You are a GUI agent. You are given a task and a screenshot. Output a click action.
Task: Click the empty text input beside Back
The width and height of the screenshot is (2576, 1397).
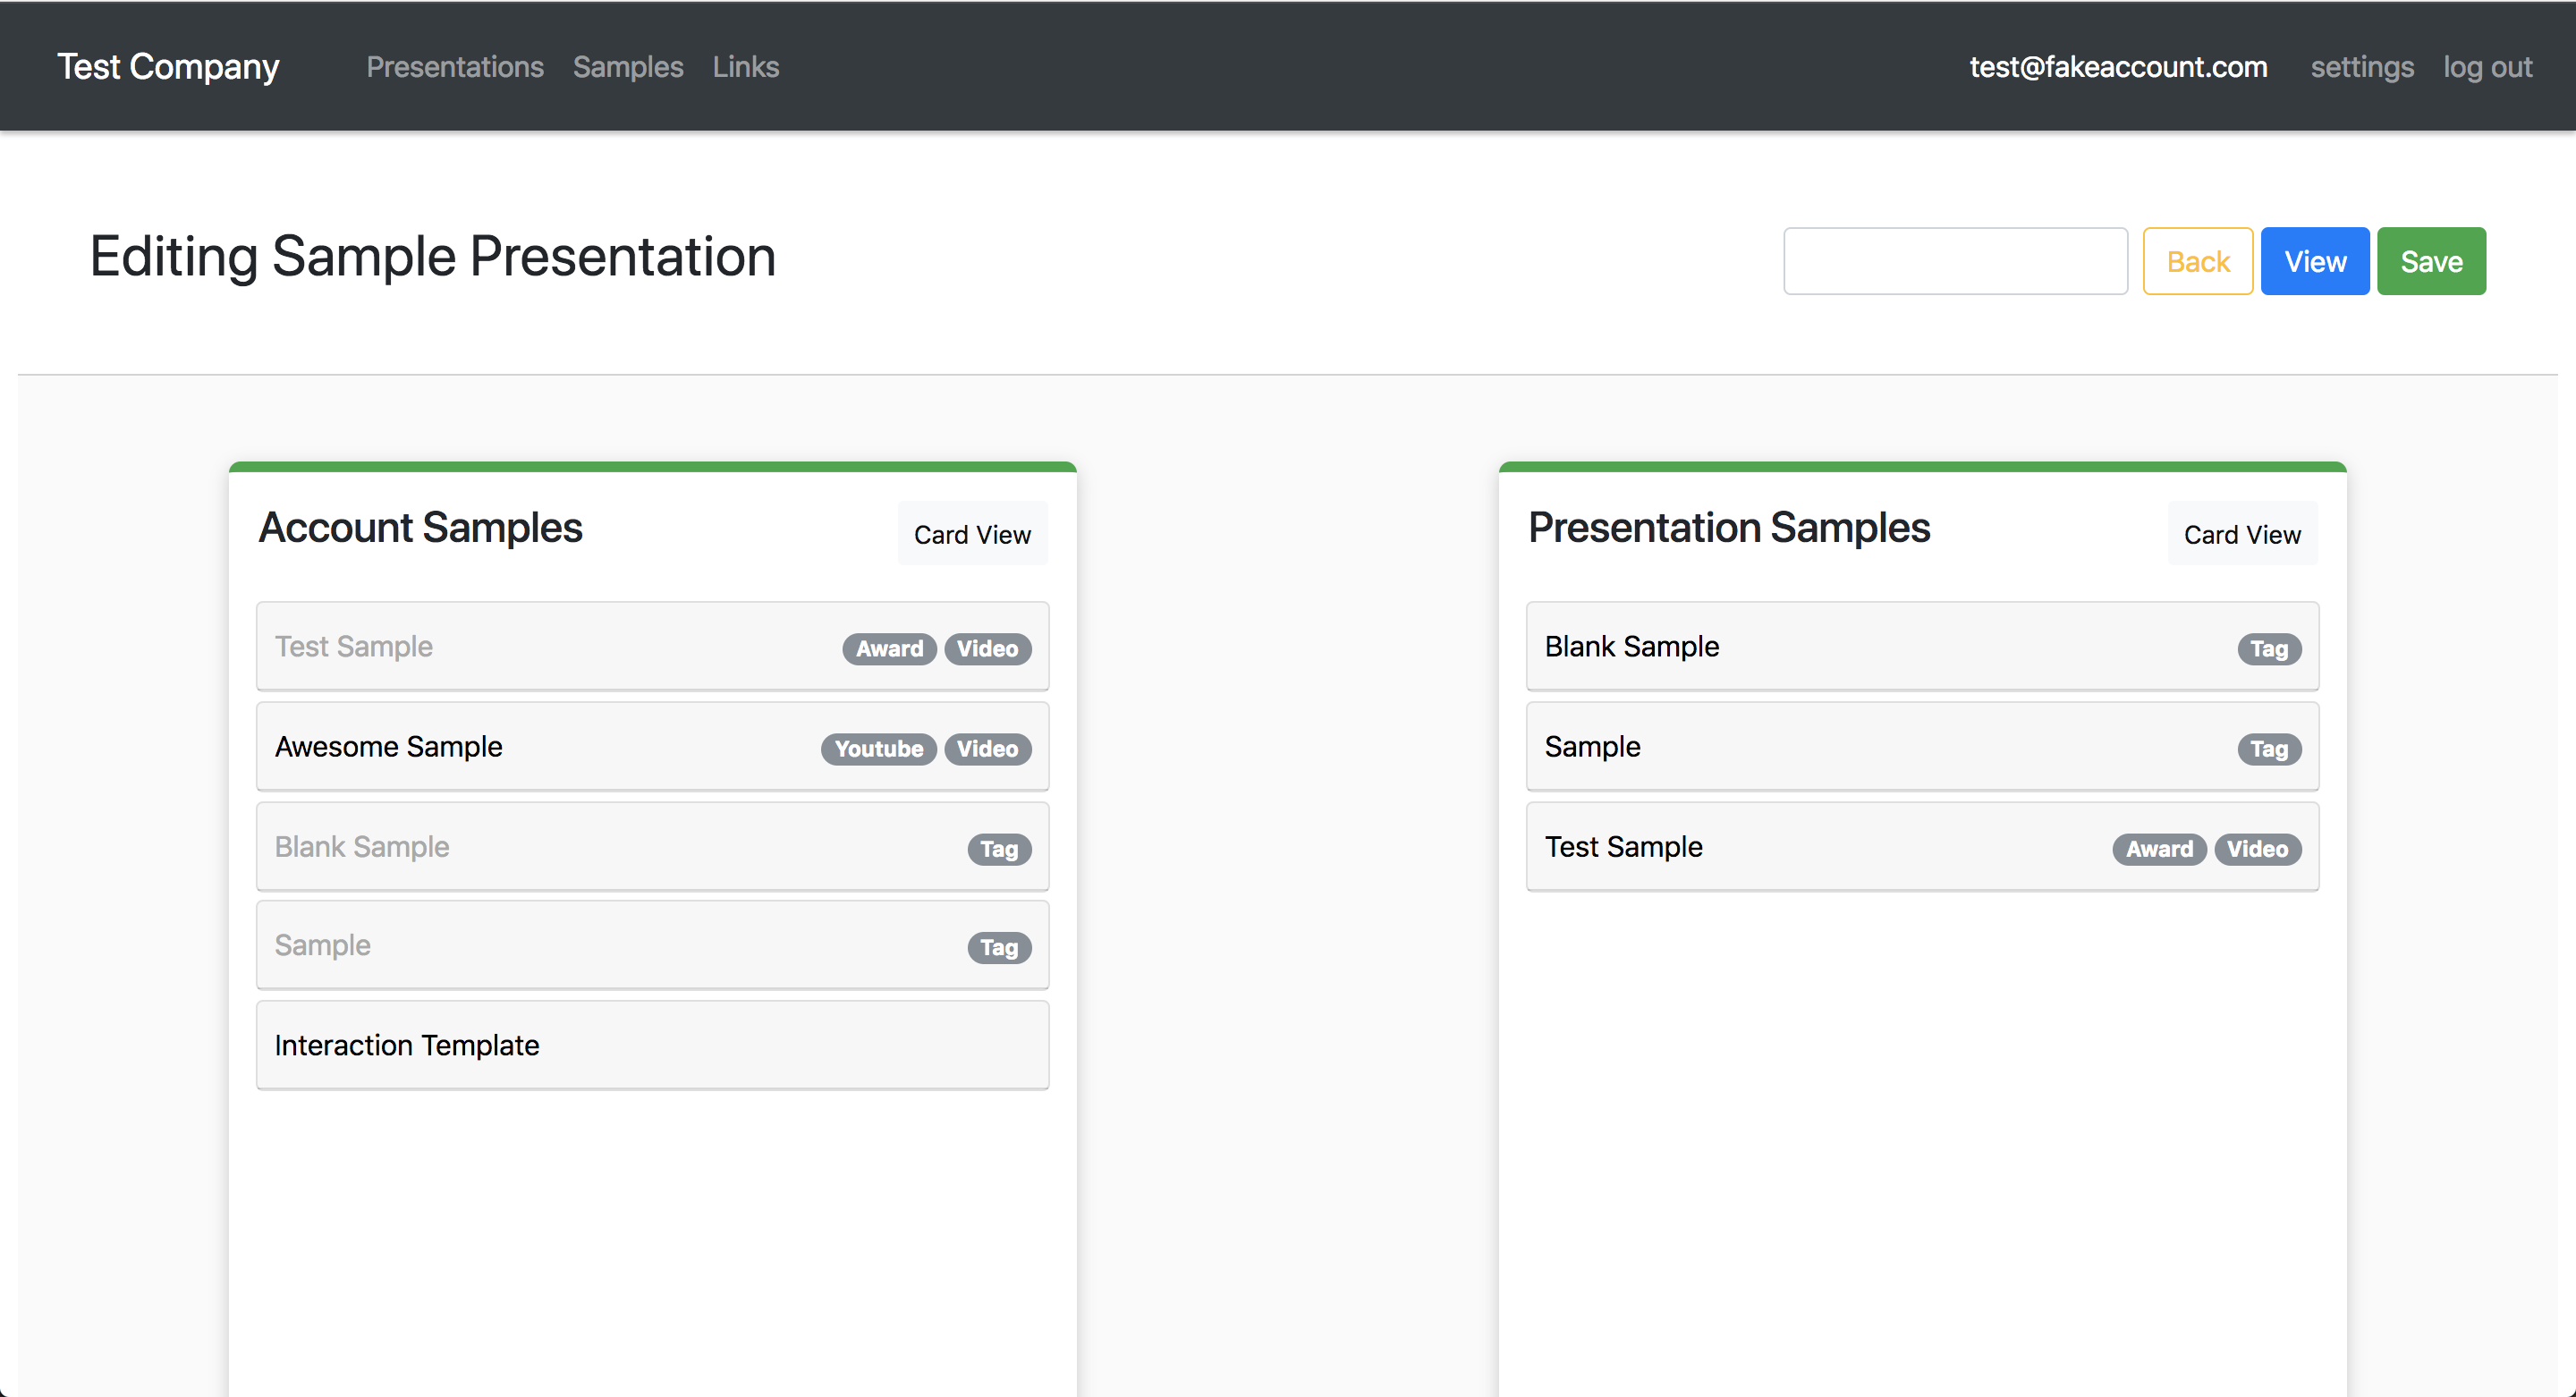point(1954,261)
